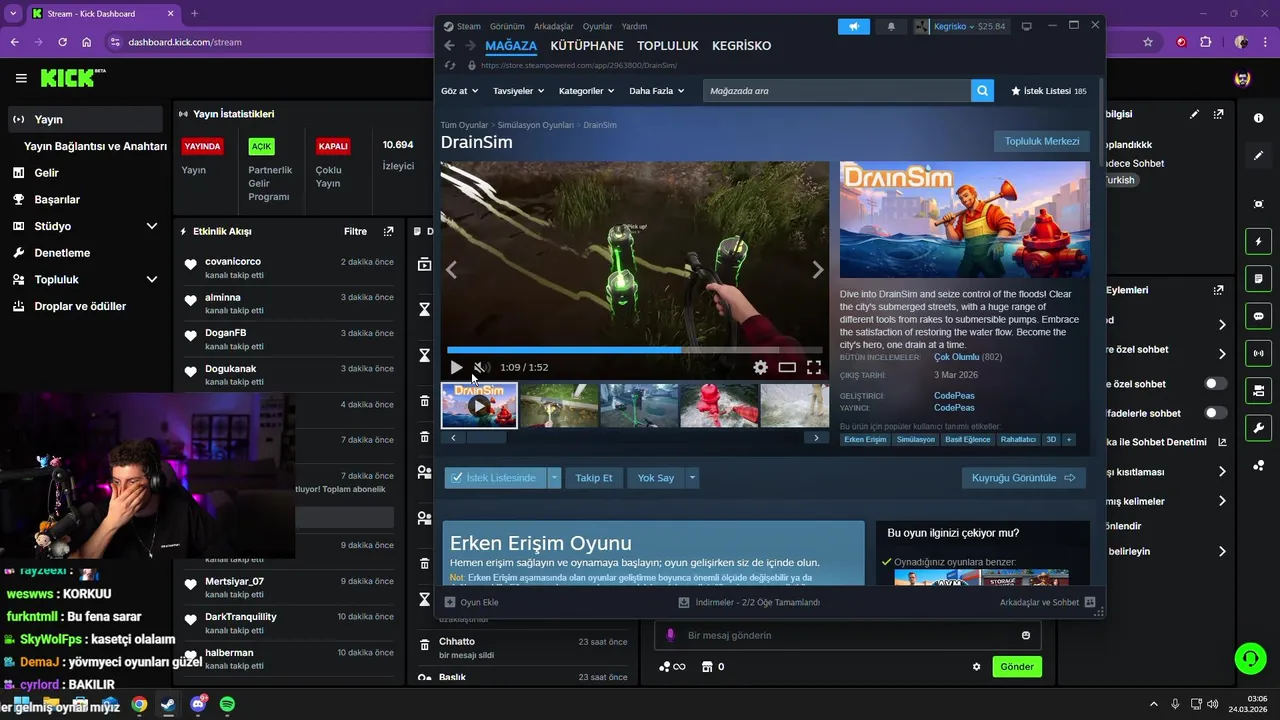
Task: Open Steam announcements megaphone button
Action: [853, 27]
